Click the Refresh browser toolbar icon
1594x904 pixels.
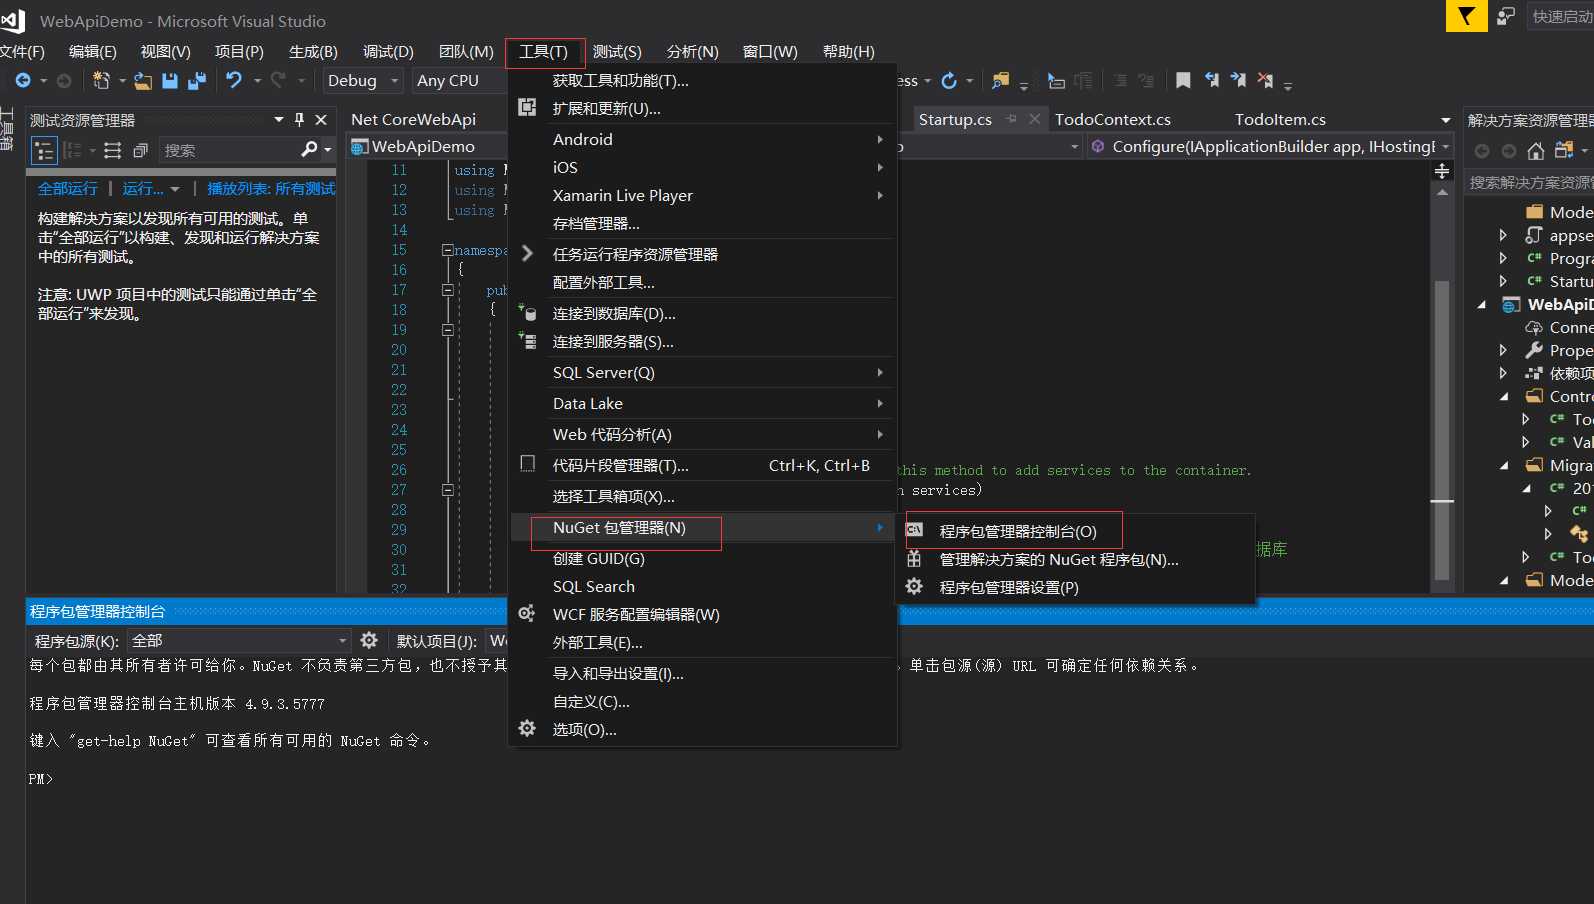949,81
